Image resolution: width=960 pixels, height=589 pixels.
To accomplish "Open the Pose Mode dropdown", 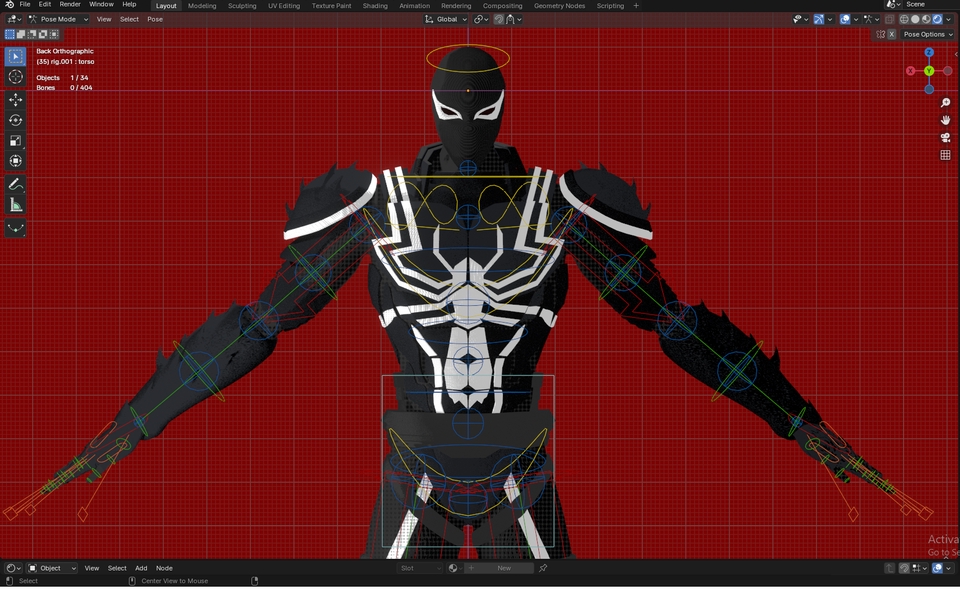I will point(58,19).
